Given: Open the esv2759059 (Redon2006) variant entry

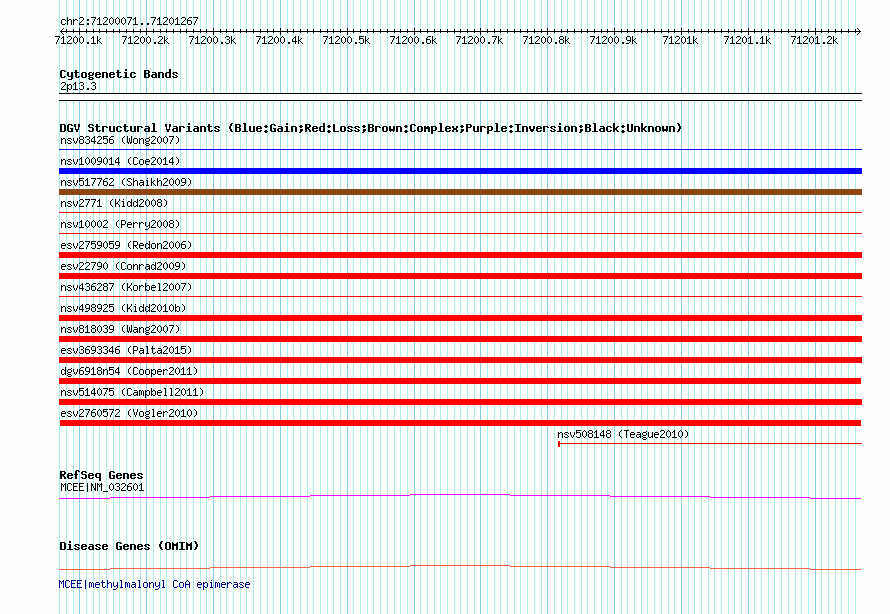Looking at the screenshot, I should (x=126, y=246).
